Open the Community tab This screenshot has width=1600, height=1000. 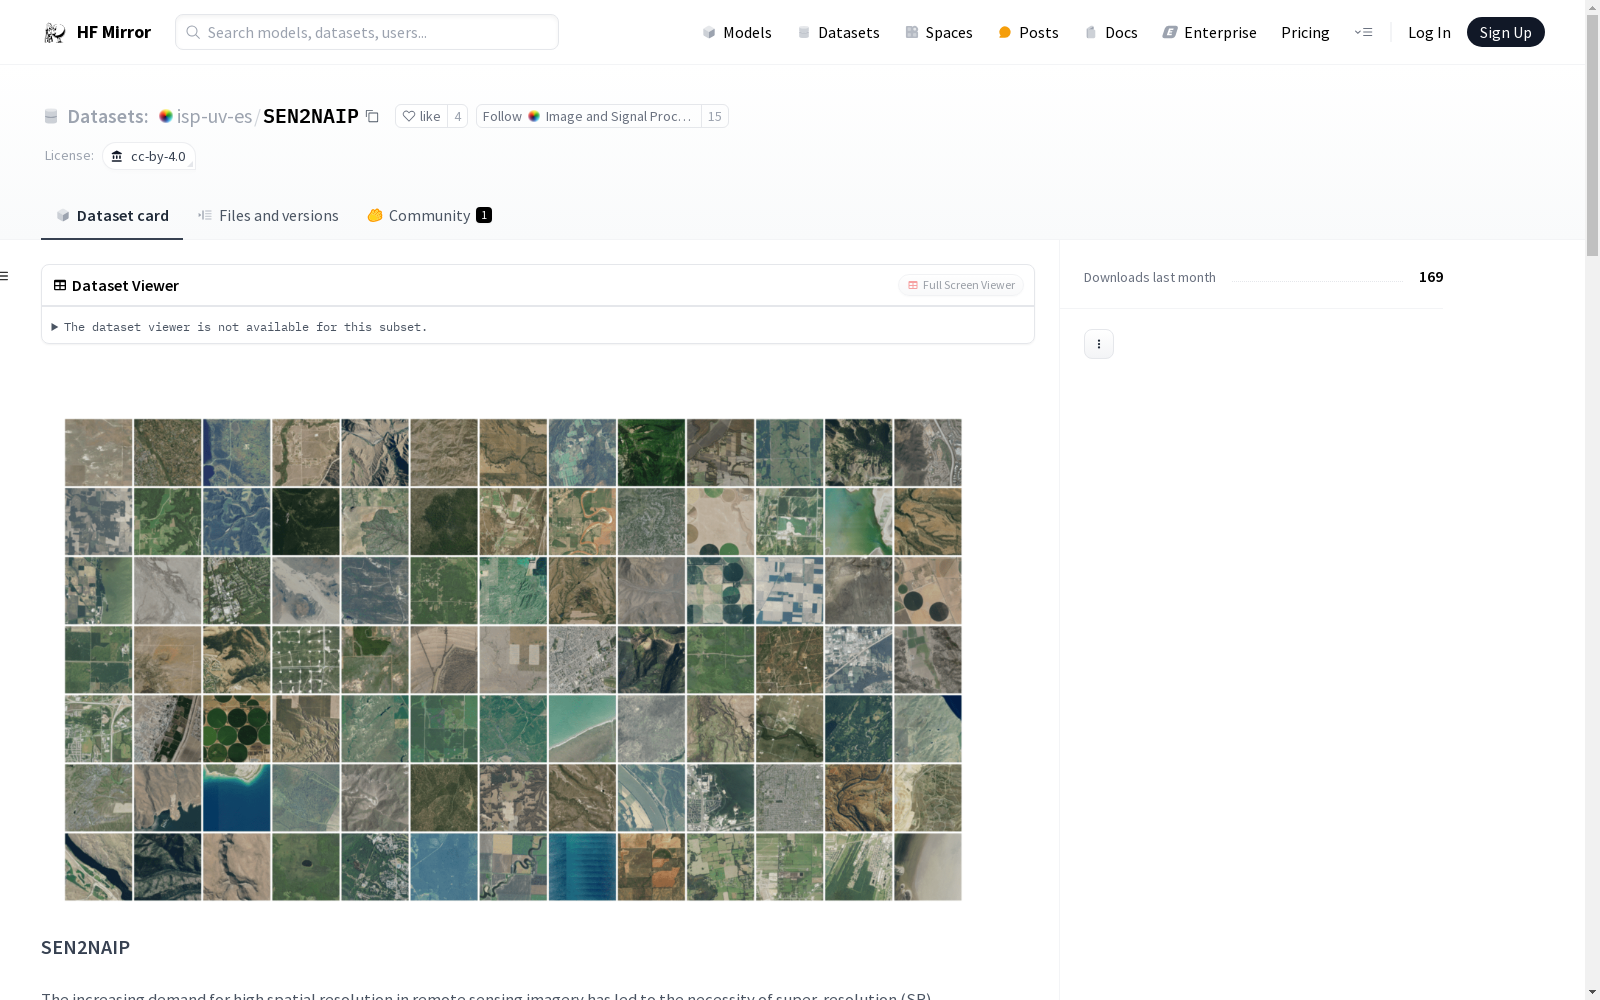coord(429,216)
